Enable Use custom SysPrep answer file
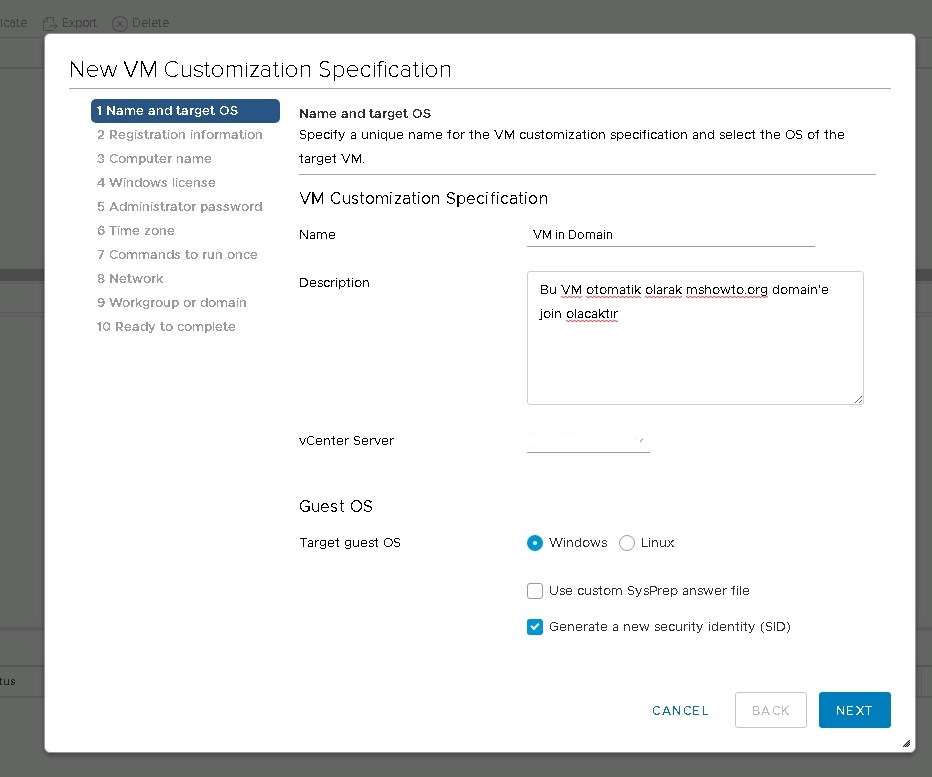The height and width of the screenshot is (777, 932). (535, 591)
